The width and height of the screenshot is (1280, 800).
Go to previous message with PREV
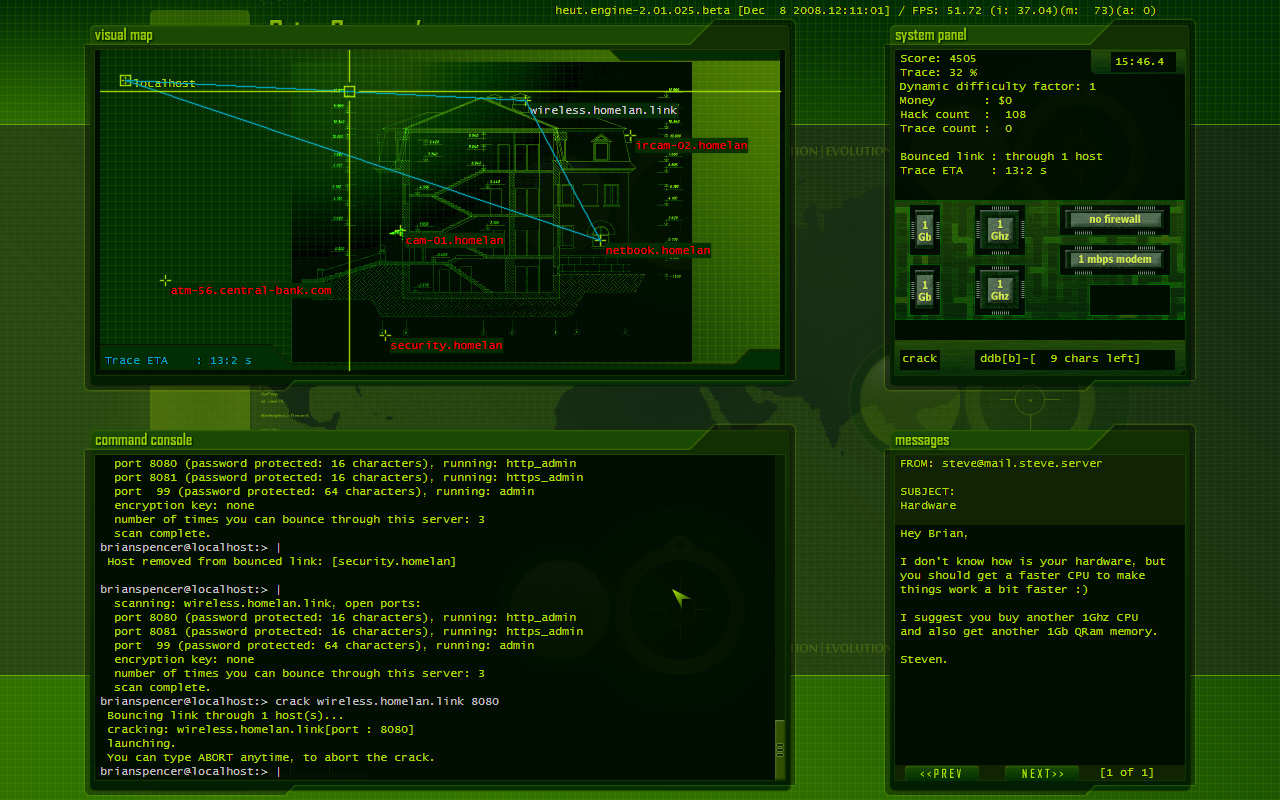tap(941, 773)
